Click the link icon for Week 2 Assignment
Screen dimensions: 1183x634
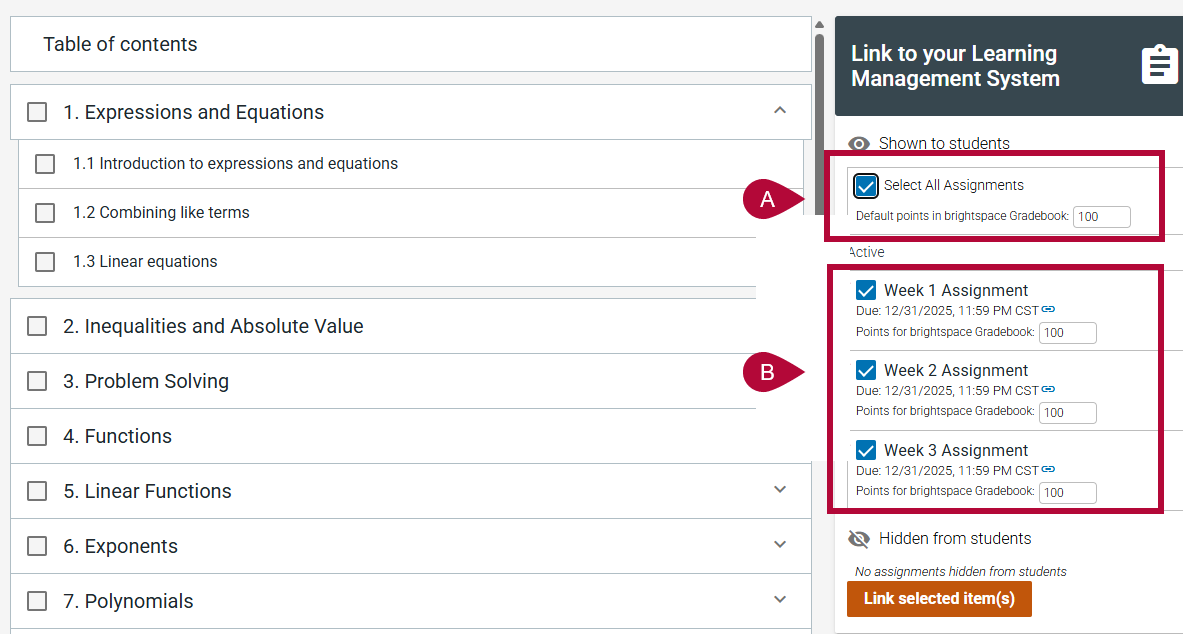pos(1048,389)
